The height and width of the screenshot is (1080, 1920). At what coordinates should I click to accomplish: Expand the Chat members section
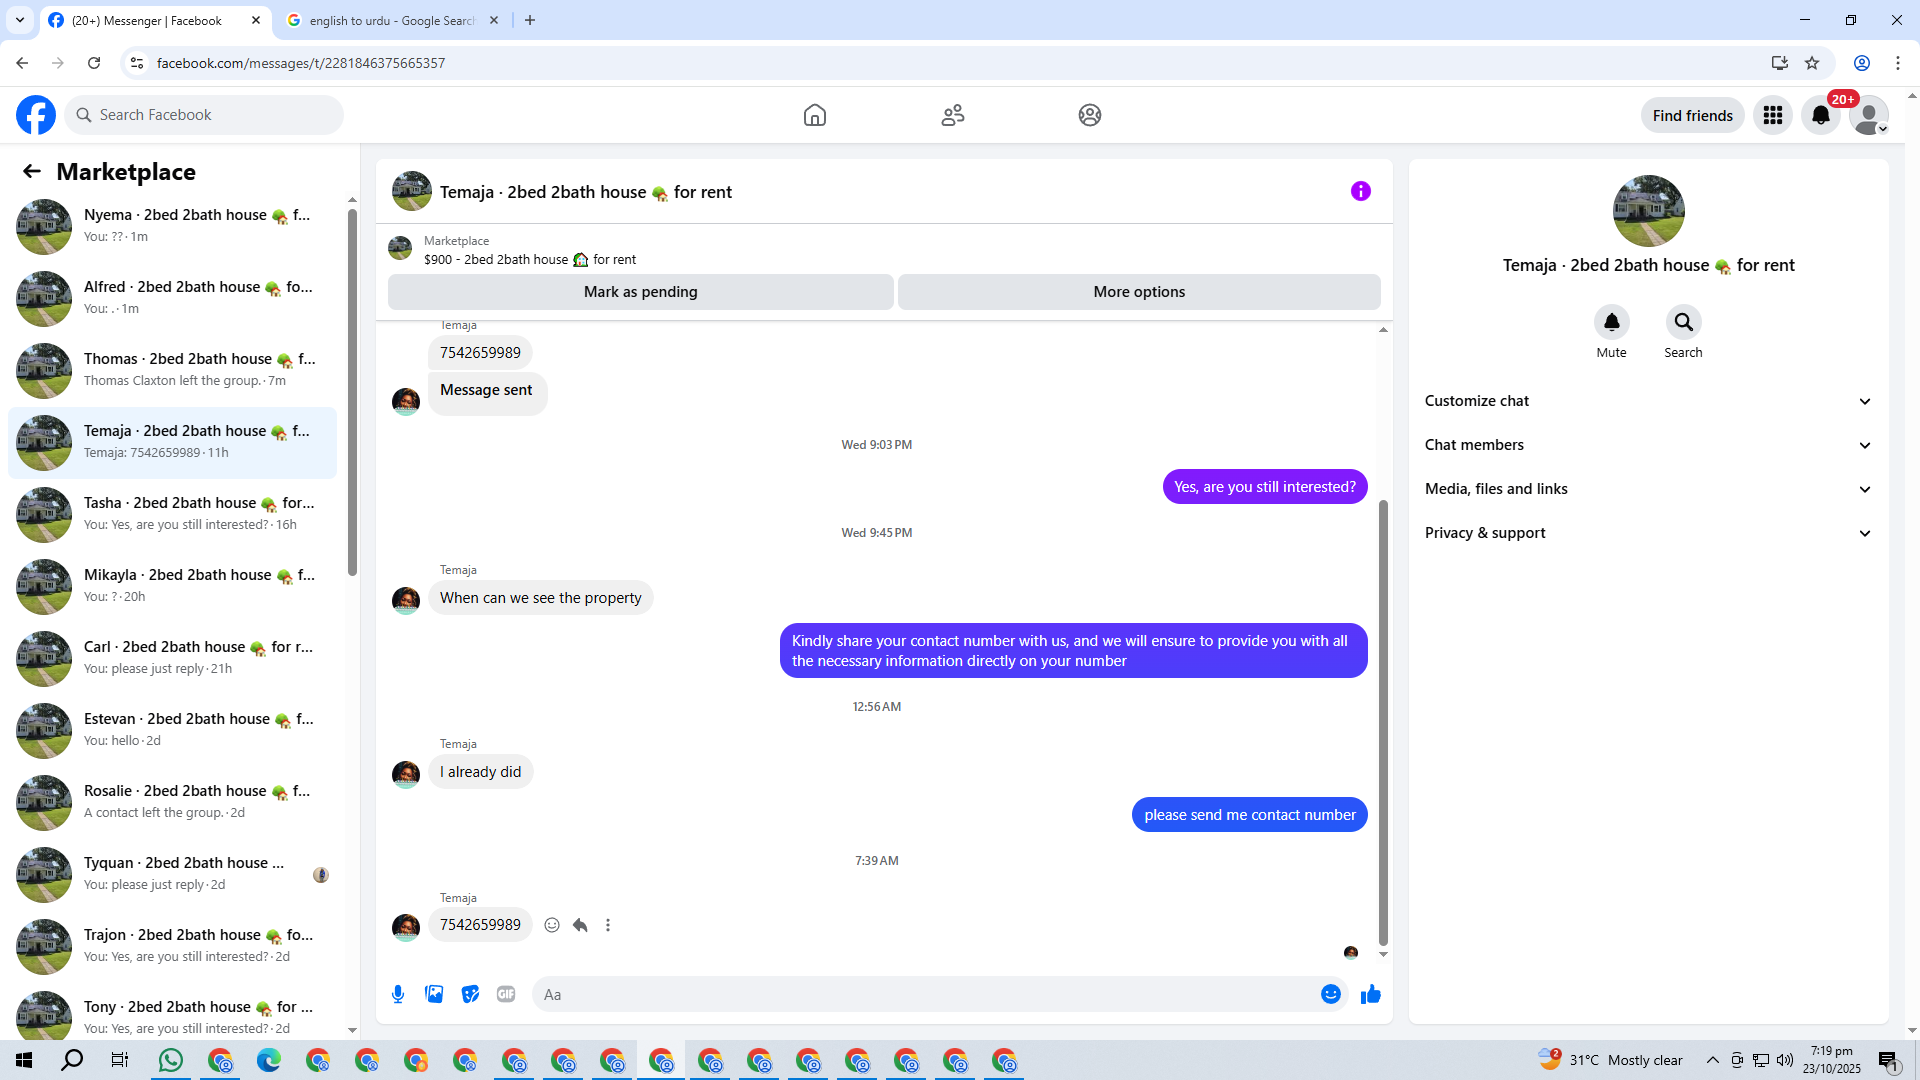(1647, 445)
